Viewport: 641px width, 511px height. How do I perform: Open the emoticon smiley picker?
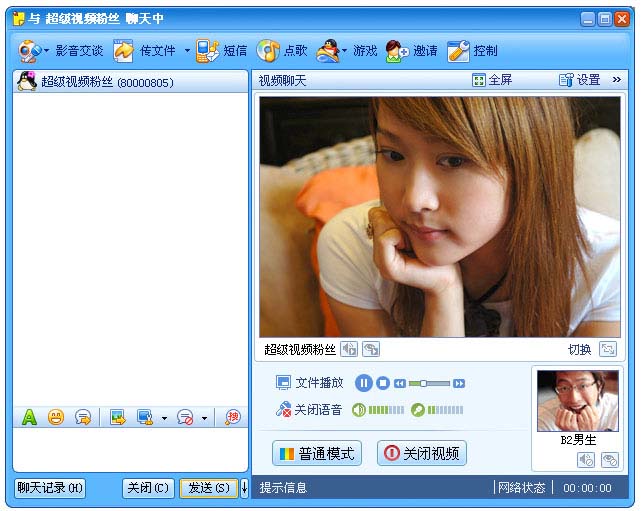click(56, 417)
